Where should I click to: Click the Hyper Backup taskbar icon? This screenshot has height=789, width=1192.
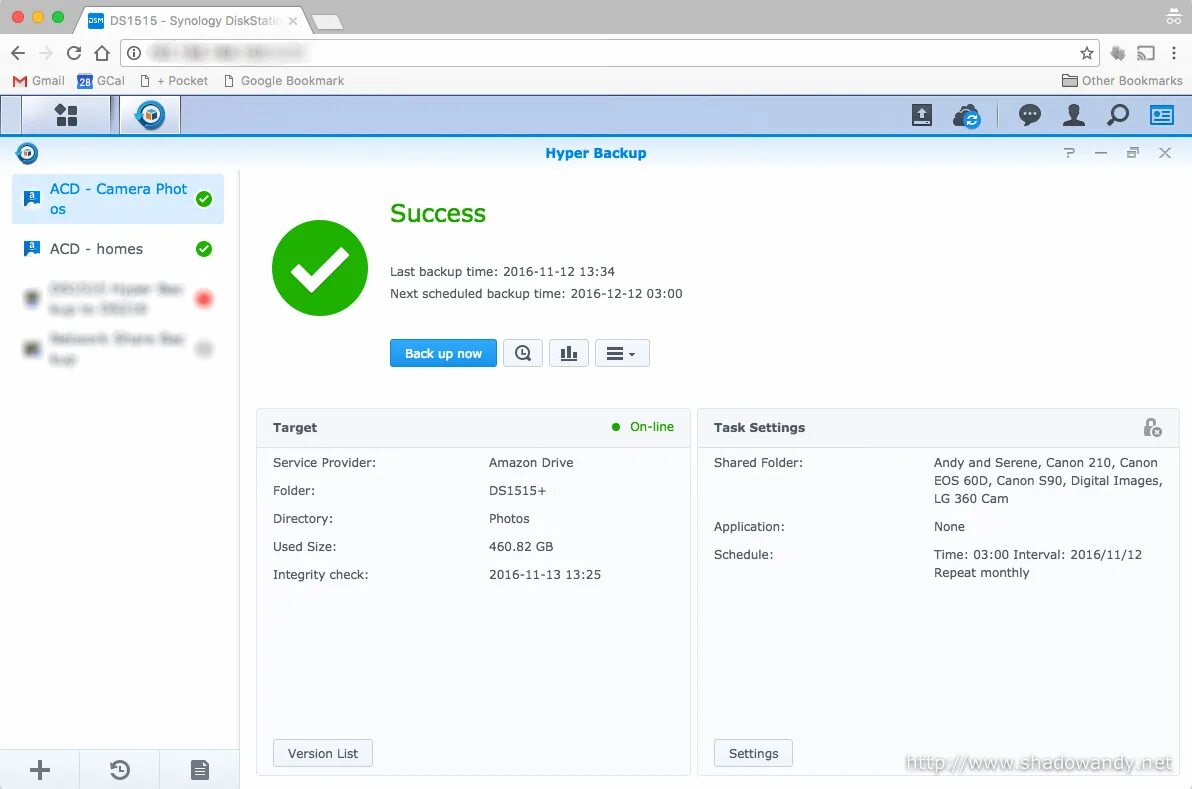click(x=150, y=116)
